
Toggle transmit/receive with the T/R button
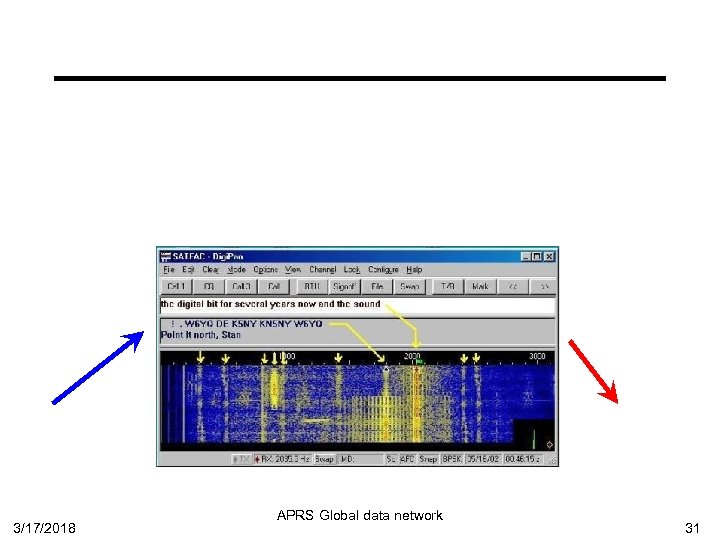pos(448,287)
